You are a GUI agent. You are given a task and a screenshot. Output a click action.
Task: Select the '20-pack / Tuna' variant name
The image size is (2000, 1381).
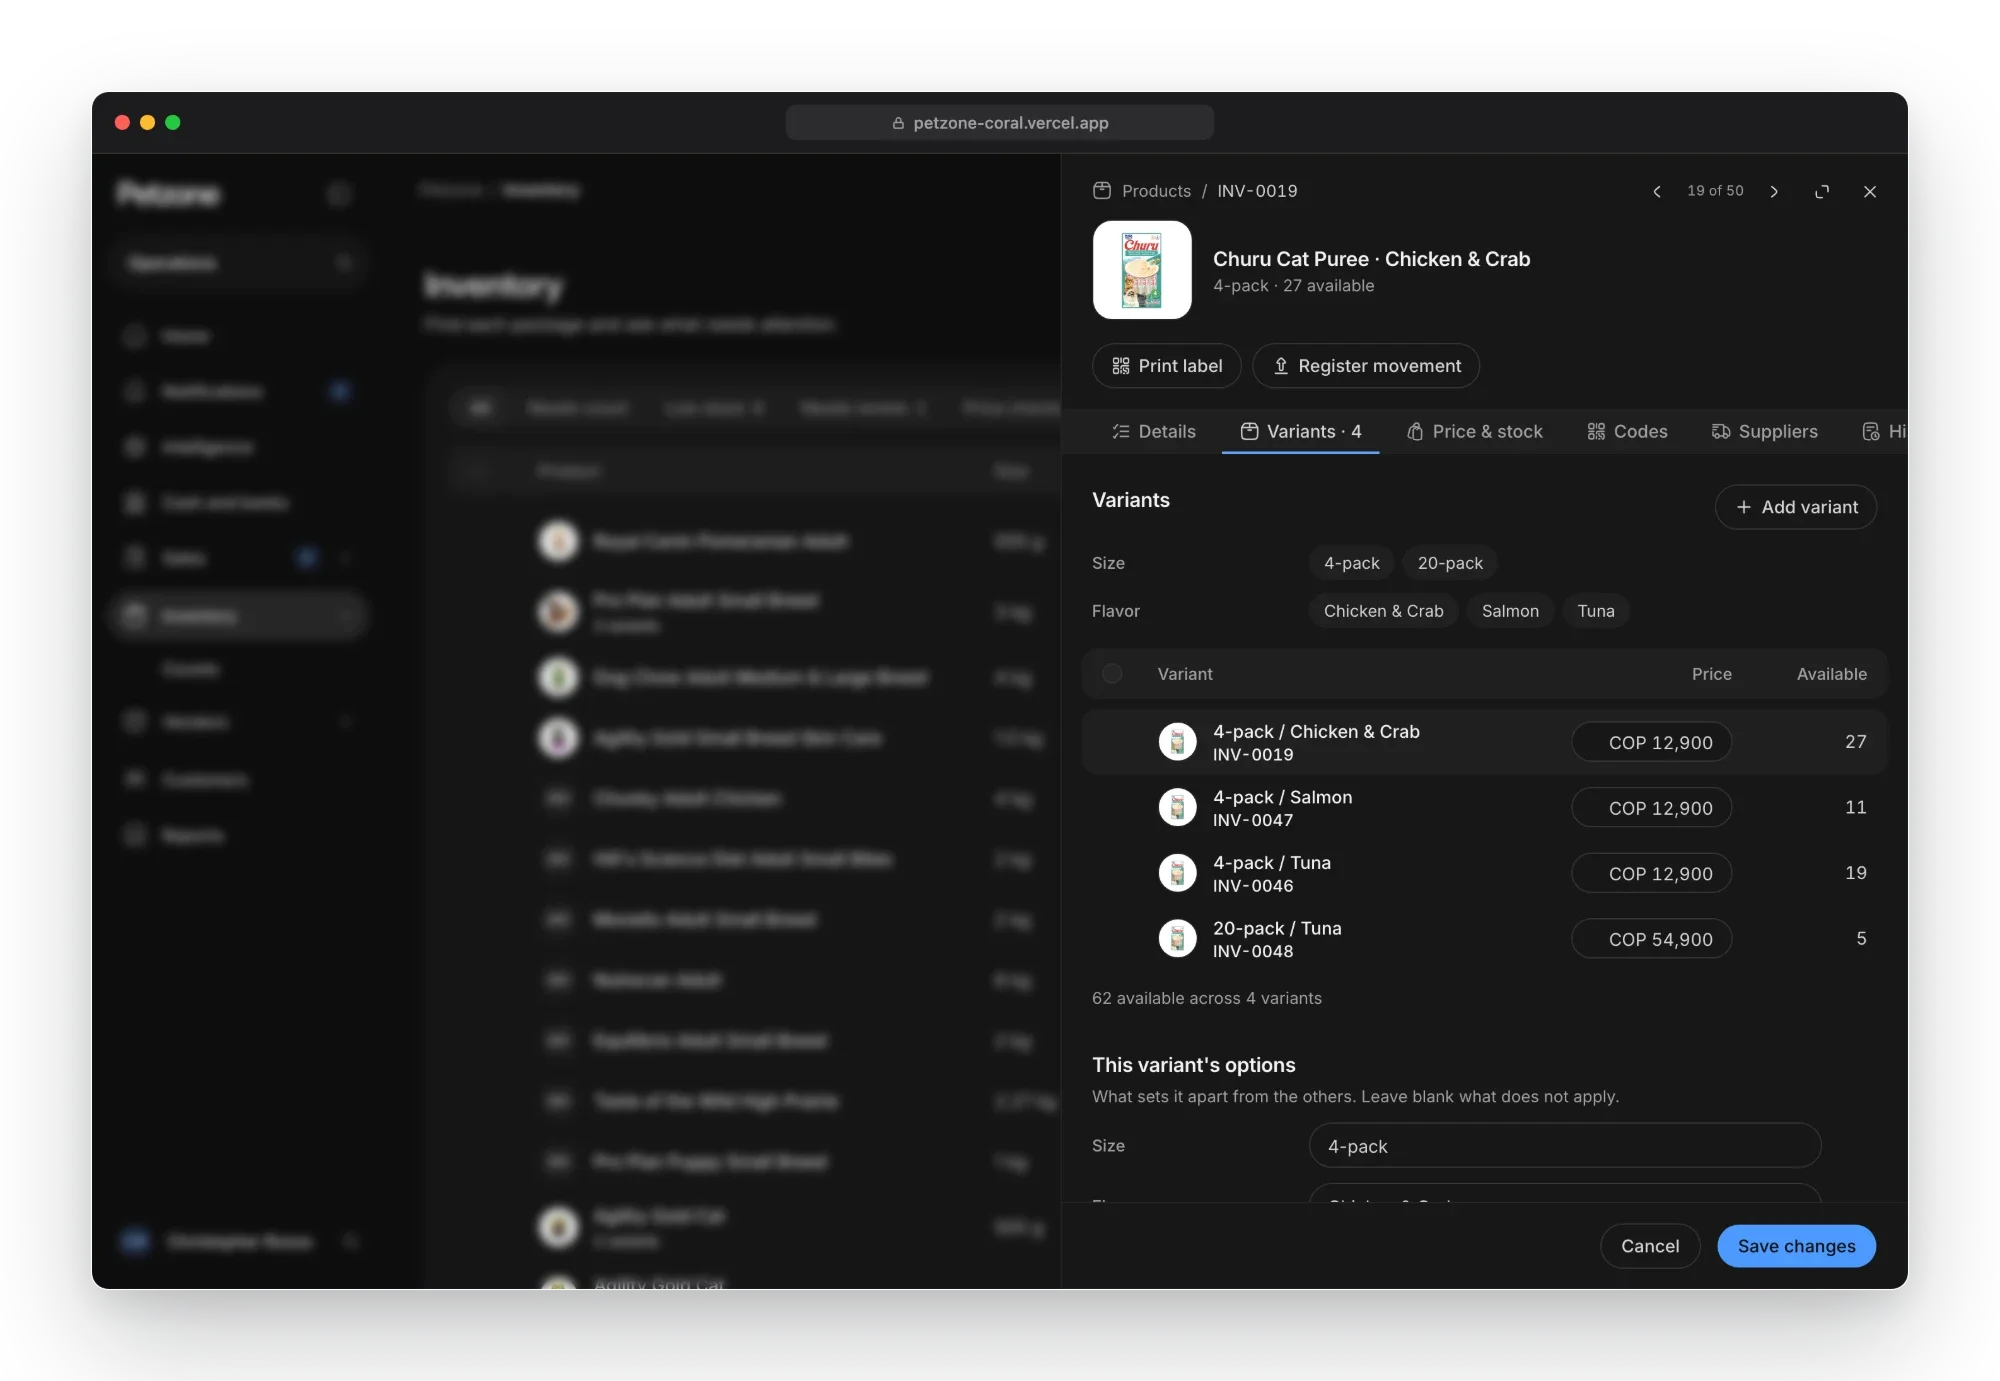click(x=1277, y=928)
